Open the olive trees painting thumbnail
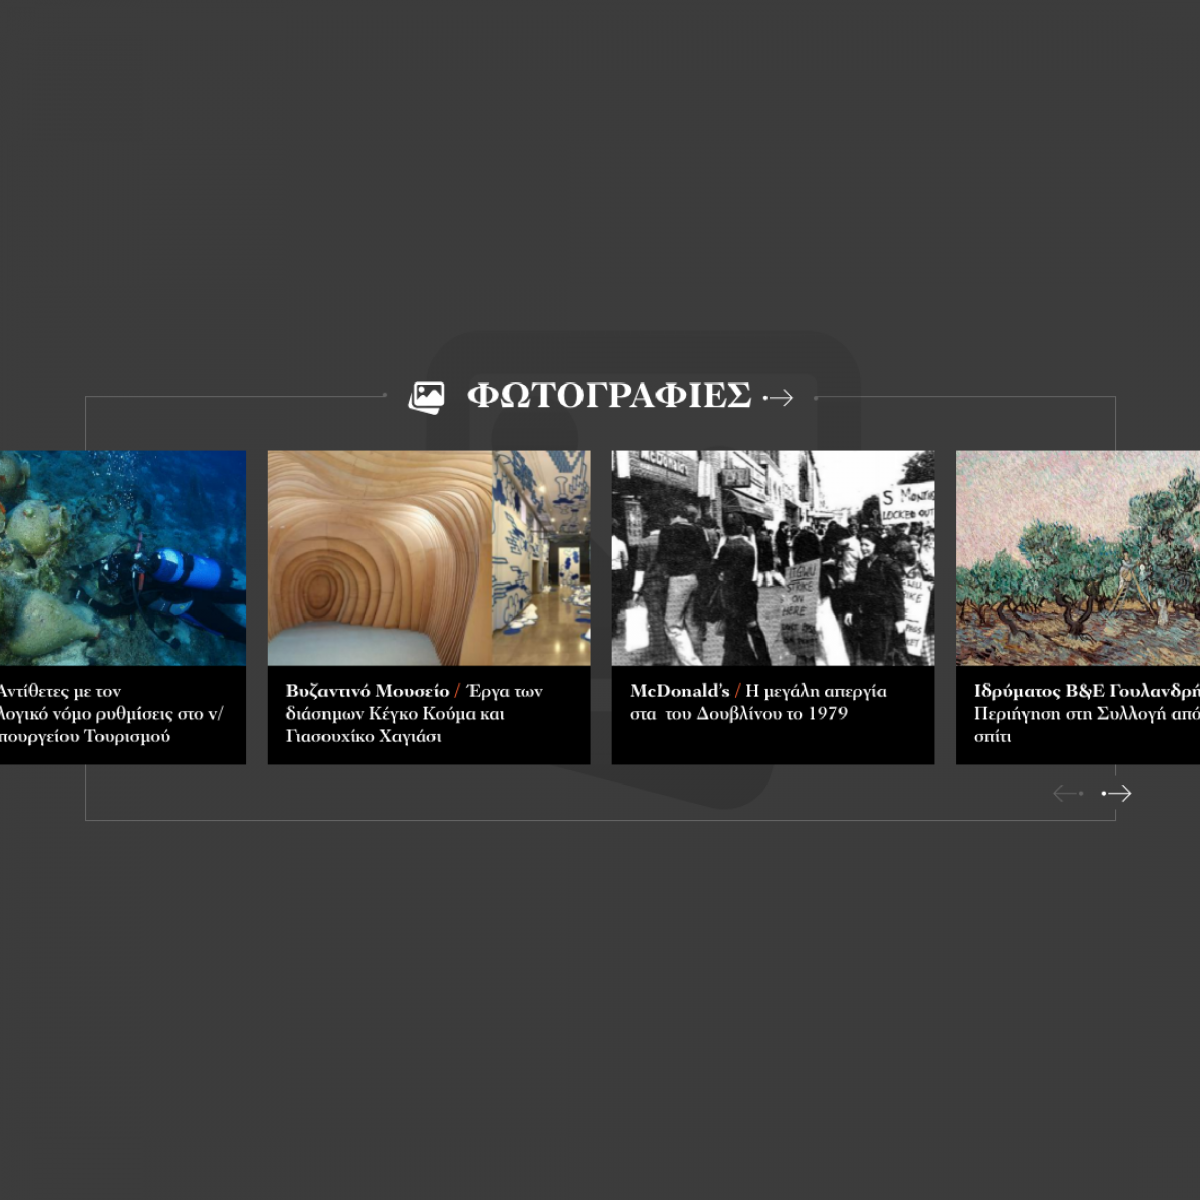1200x1200 pixels. tap(1078, 558)
